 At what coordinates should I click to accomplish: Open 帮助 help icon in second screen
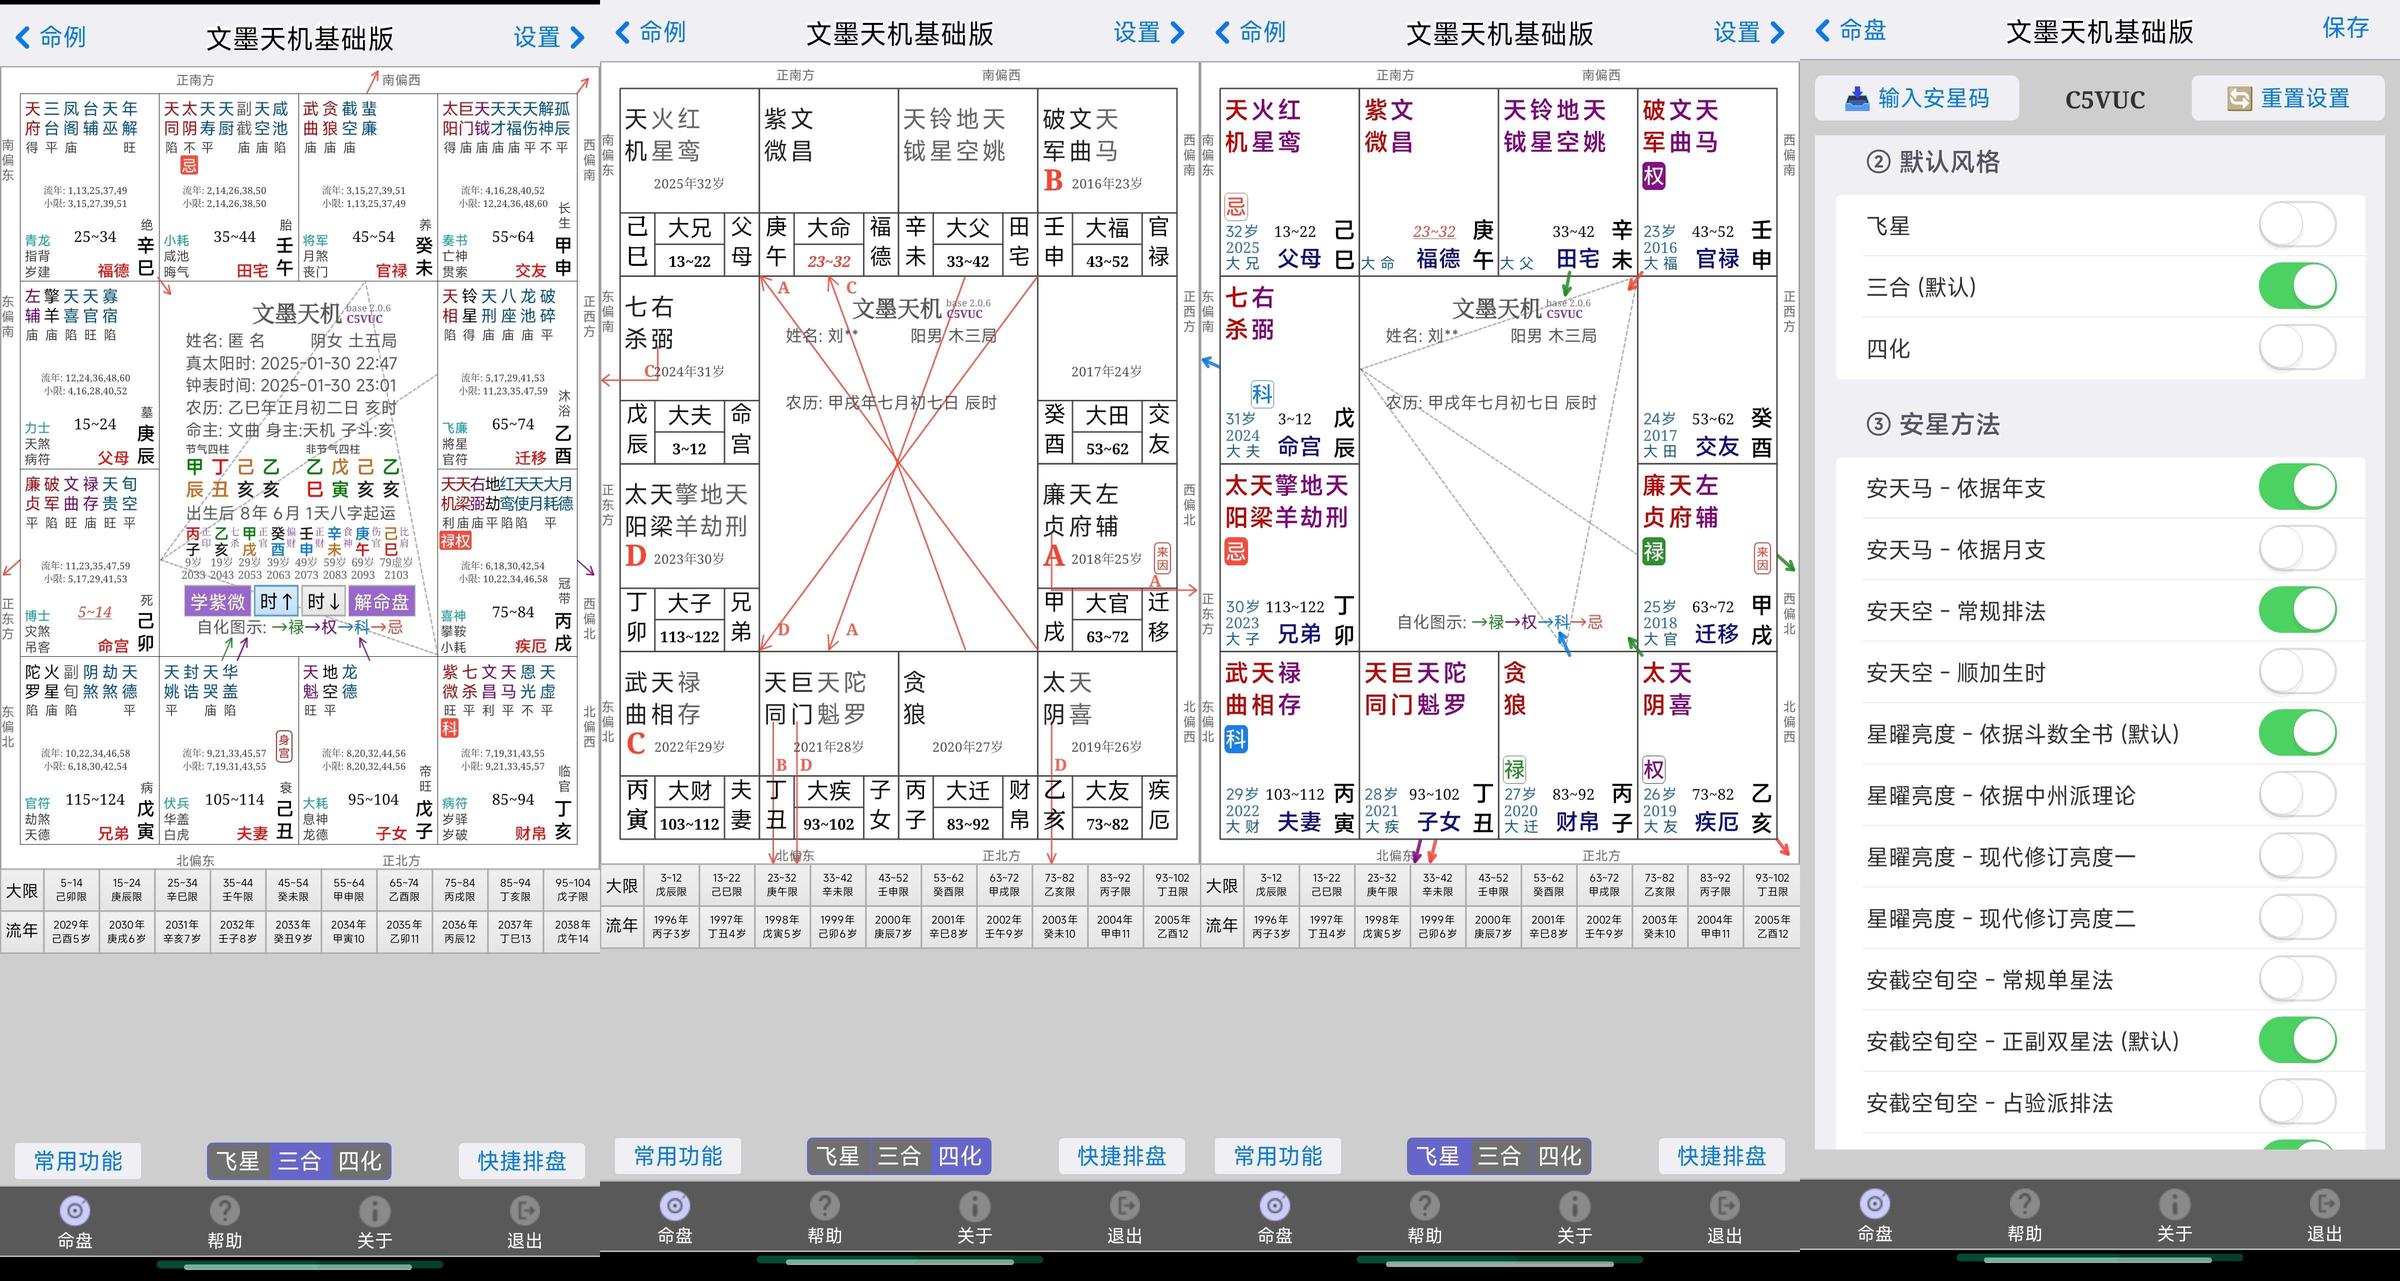825,1206
